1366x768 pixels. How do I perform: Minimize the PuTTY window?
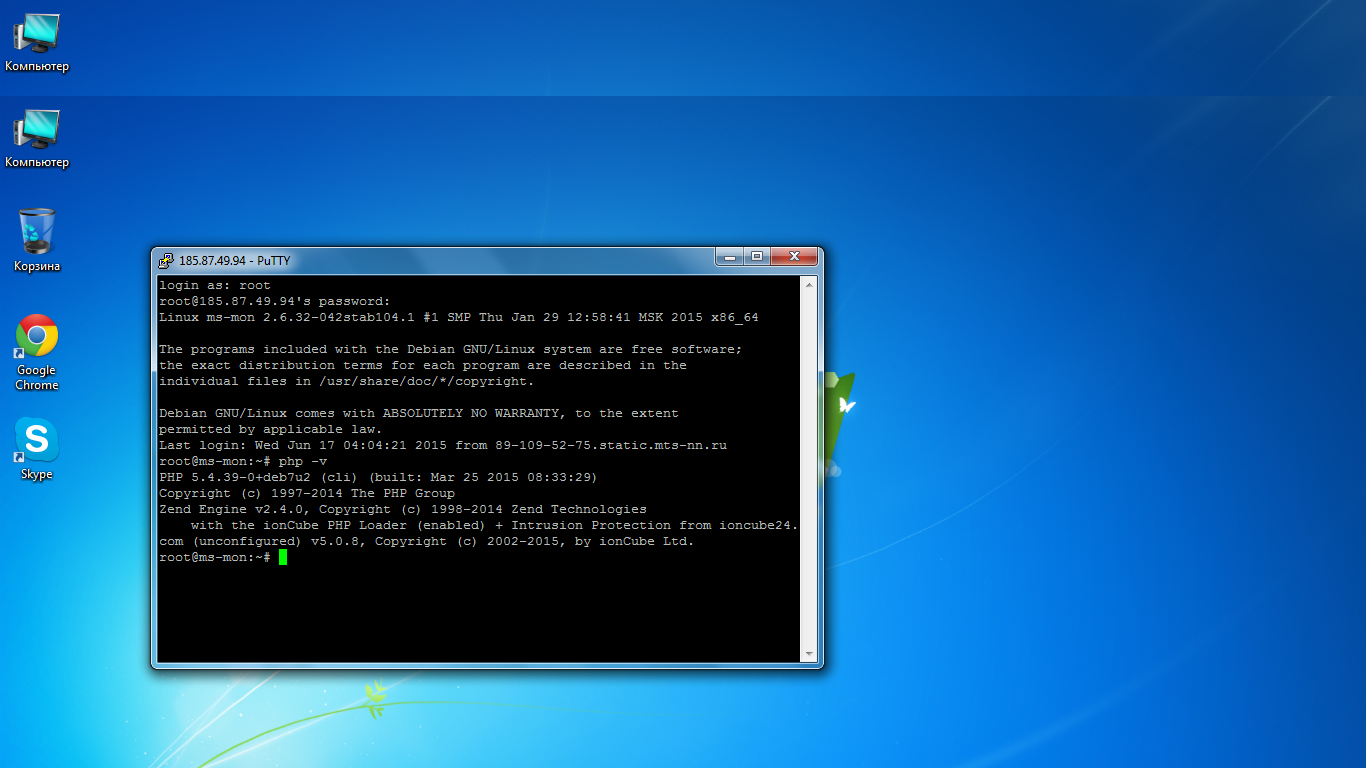731,257
